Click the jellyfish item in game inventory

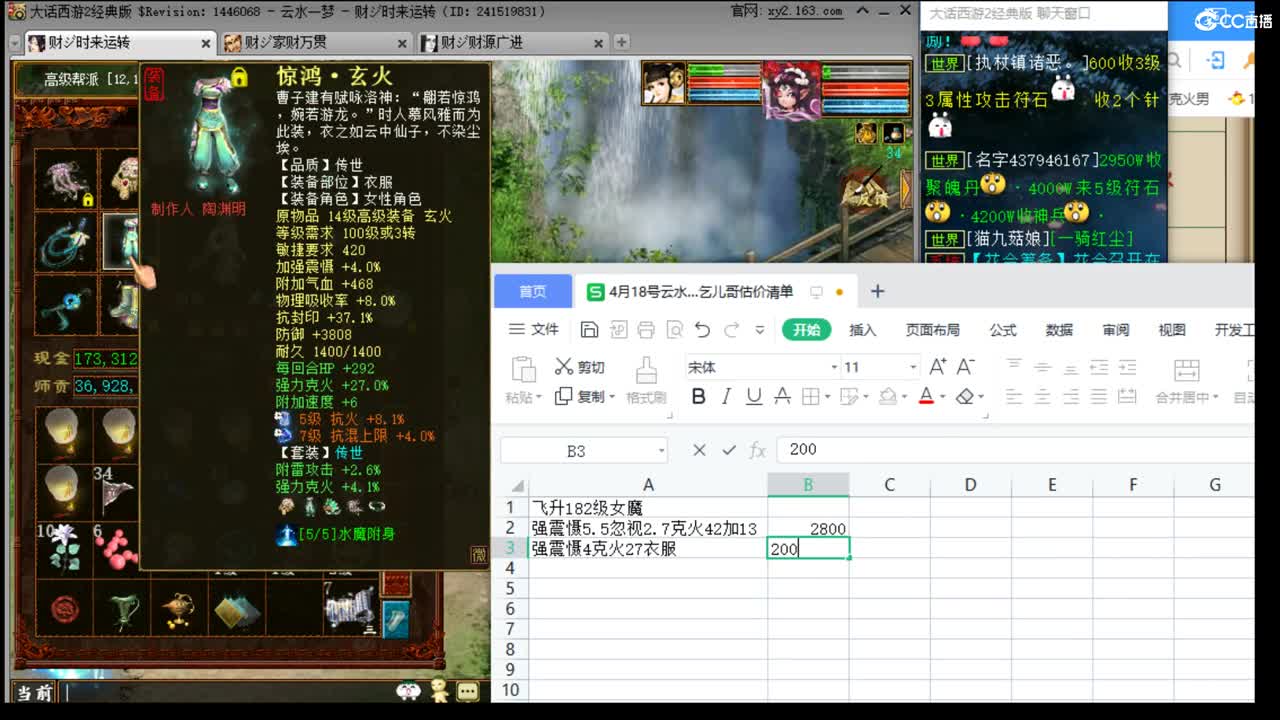tap(66, 179)
